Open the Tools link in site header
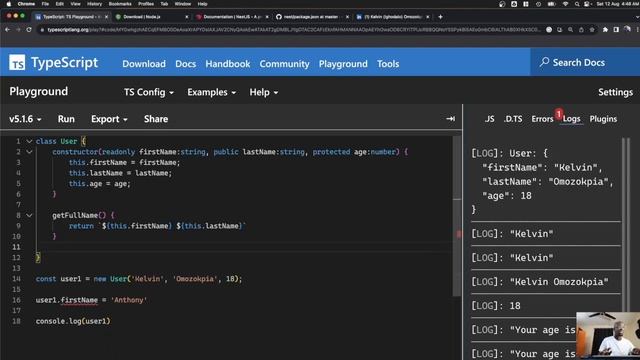 point(388,64)
